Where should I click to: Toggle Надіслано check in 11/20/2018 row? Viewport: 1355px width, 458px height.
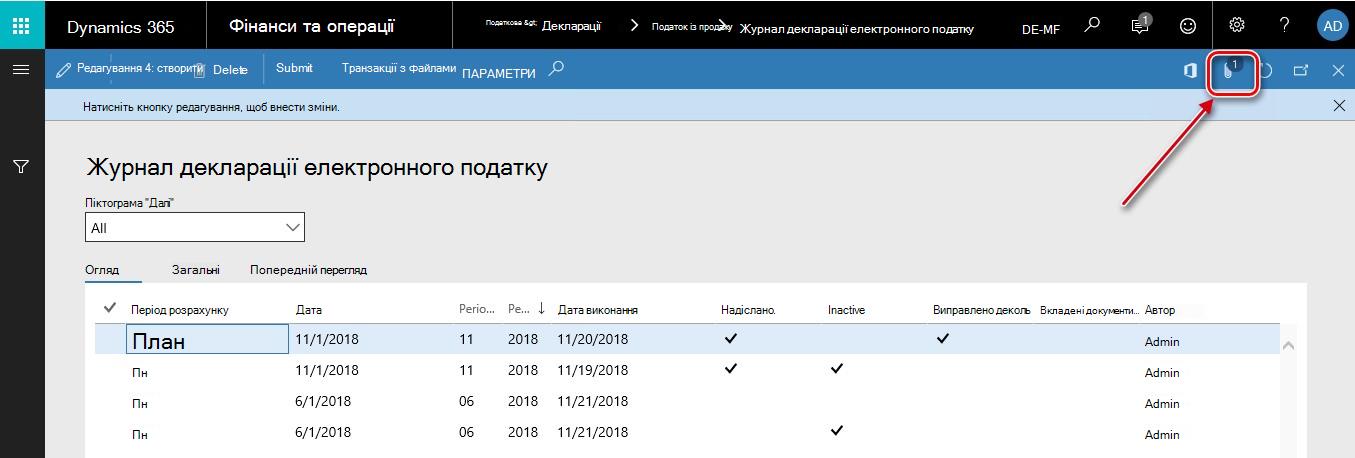(731, 339)
